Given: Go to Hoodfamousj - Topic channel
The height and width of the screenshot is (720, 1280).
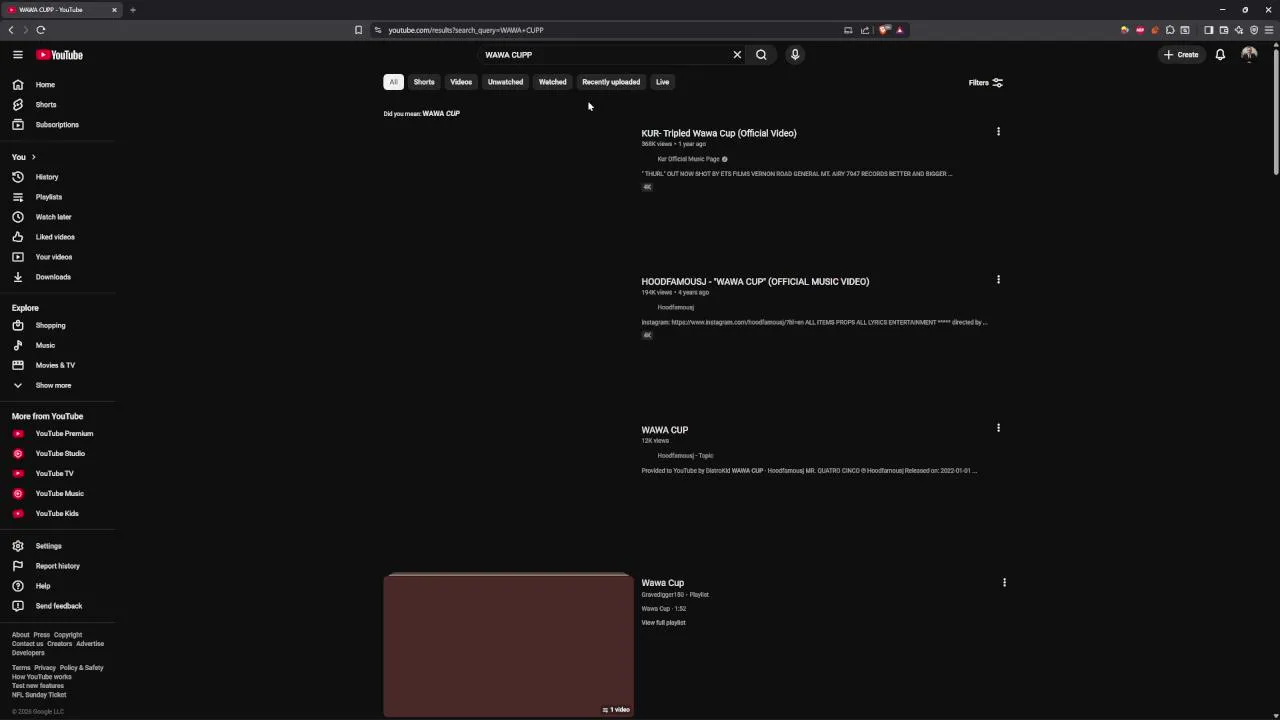Looking at the screenshot, I should tap(685, 456).
